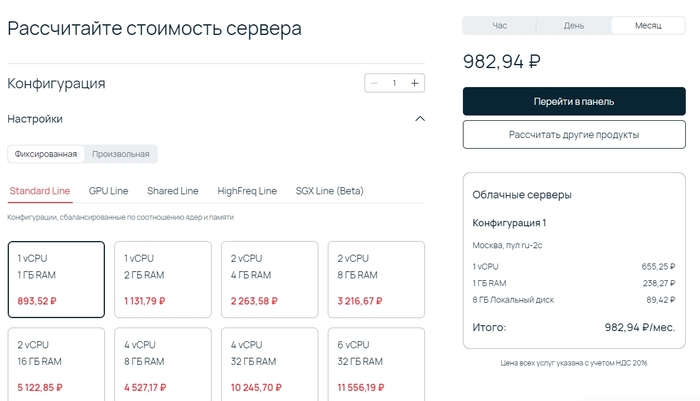Screen dimensions: 700x401
Task: Switch to HighFreq Line tab
Action: [x=247, y=191]
